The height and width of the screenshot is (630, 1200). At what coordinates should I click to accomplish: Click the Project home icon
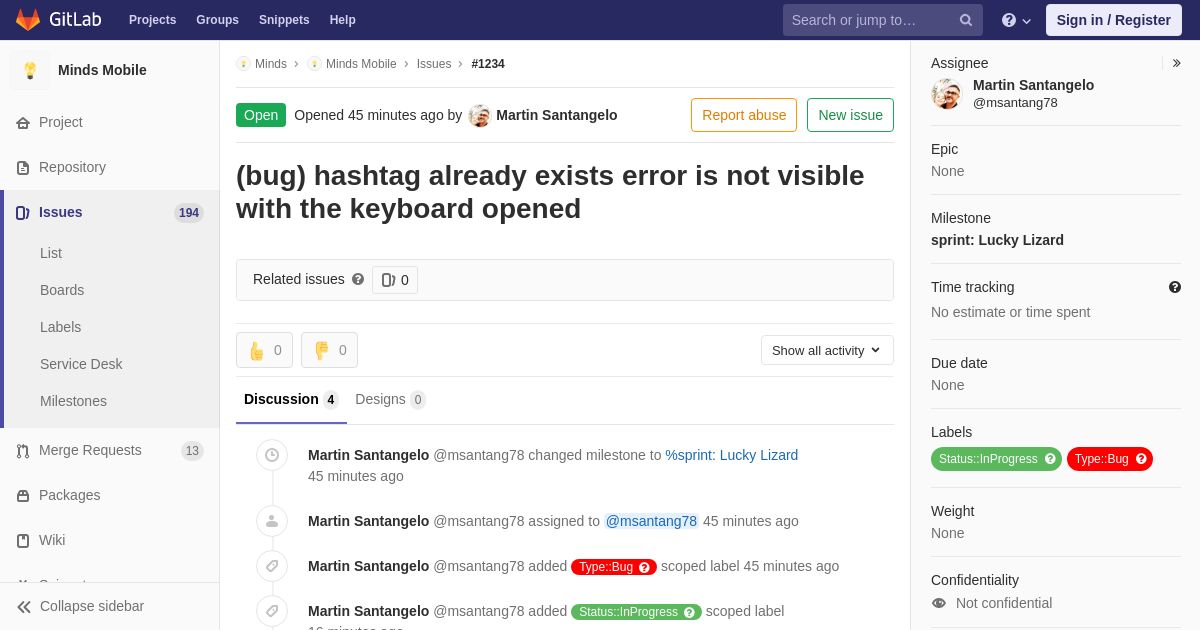tap(23, 123)
